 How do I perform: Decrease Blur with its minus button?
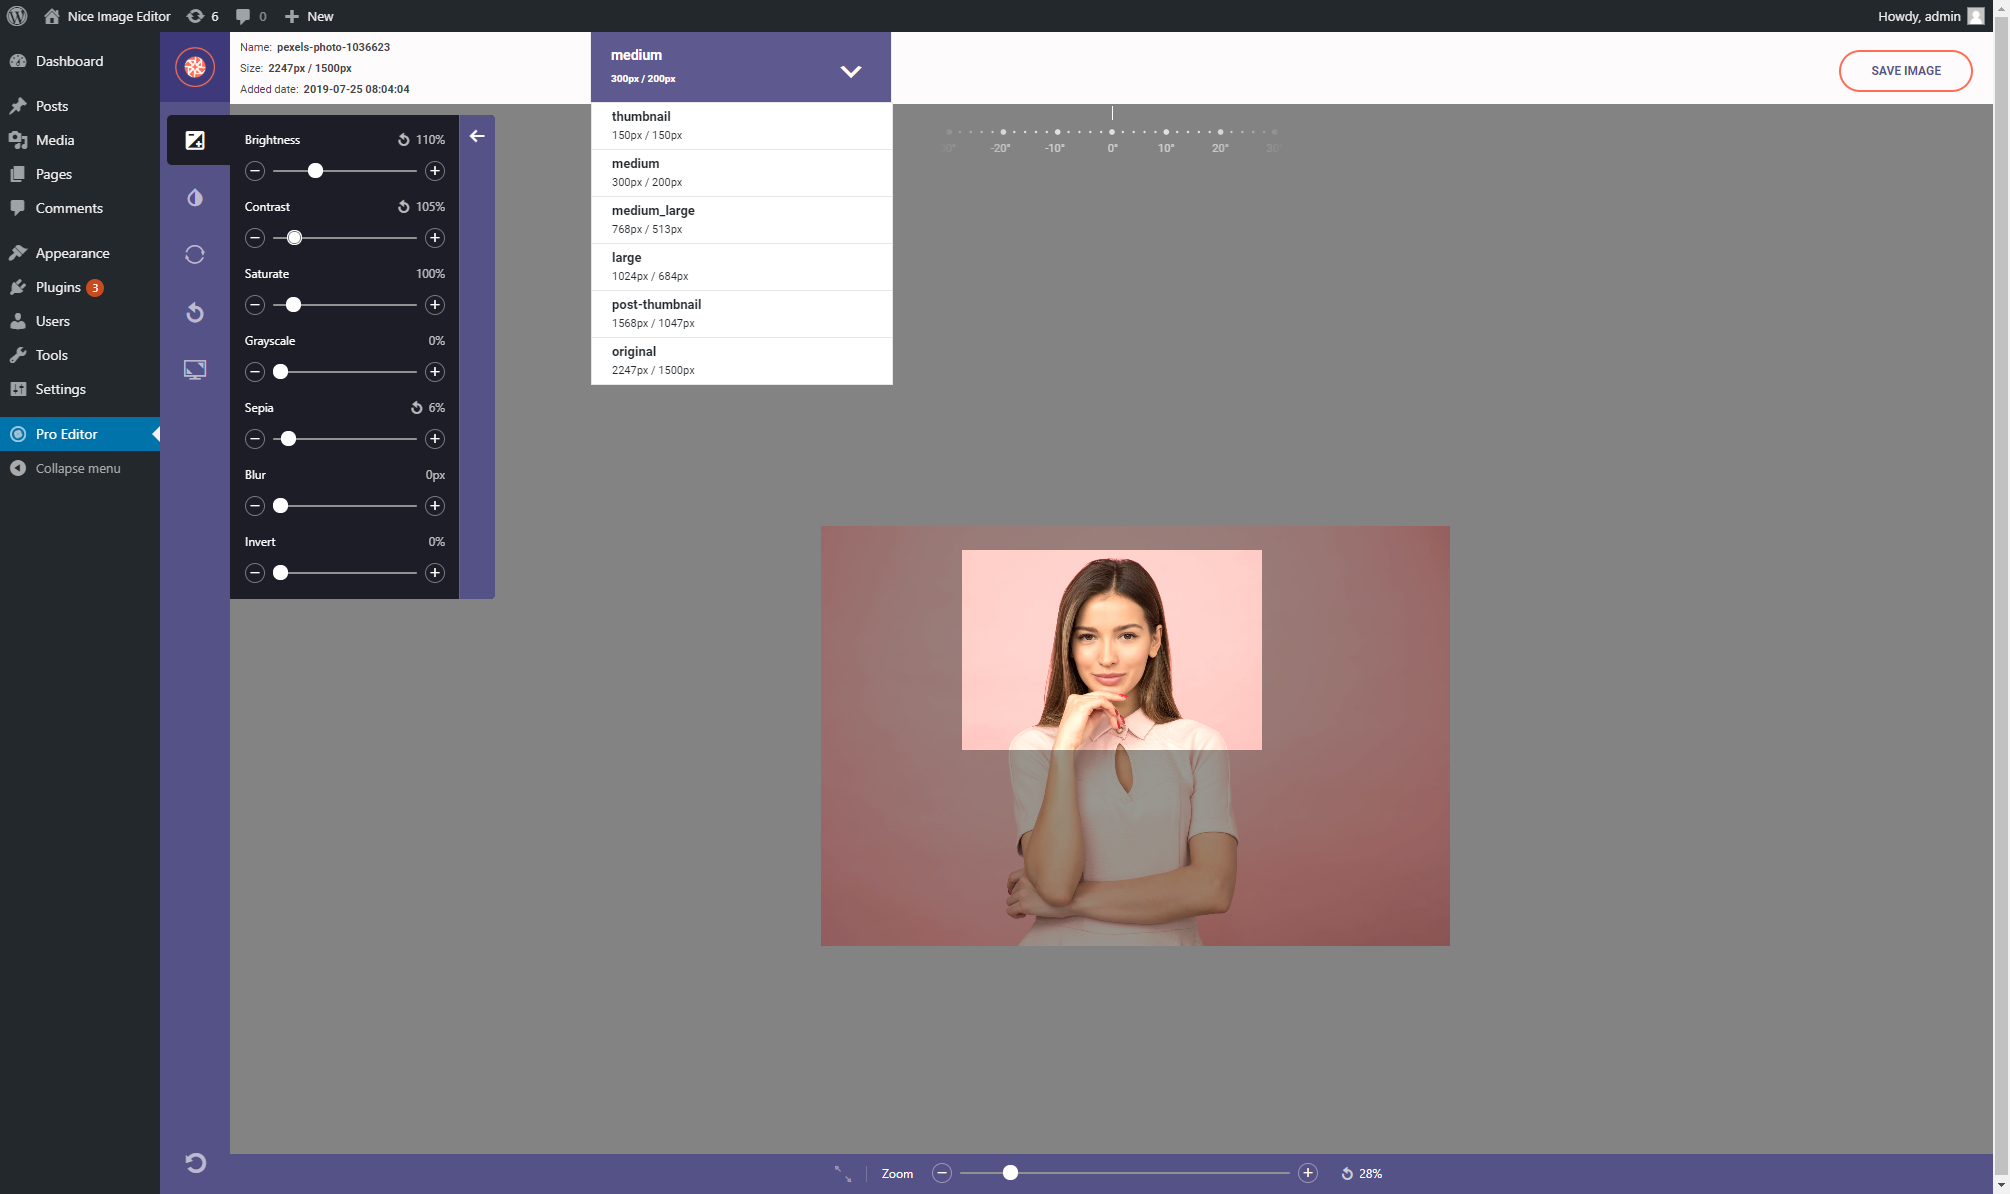point(255,506)
